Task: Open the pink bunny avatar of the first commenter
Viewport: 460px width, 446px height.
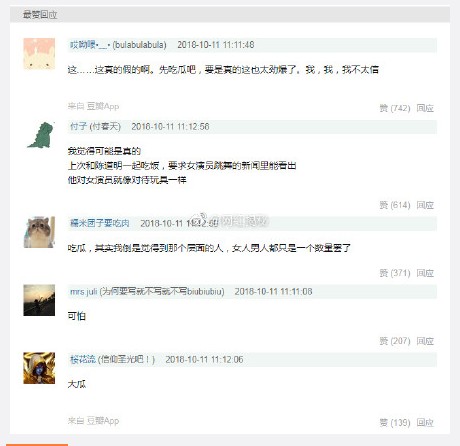Action: (39, 54)
